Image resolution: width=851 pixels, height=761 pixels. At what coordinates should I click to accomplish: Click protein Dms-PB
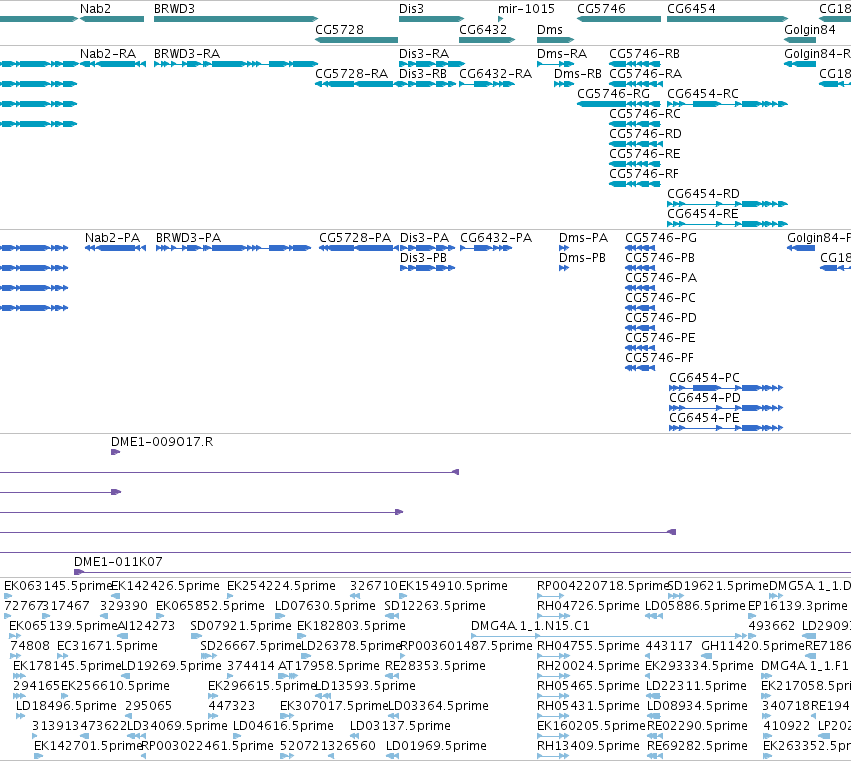[x=582, y=258]
